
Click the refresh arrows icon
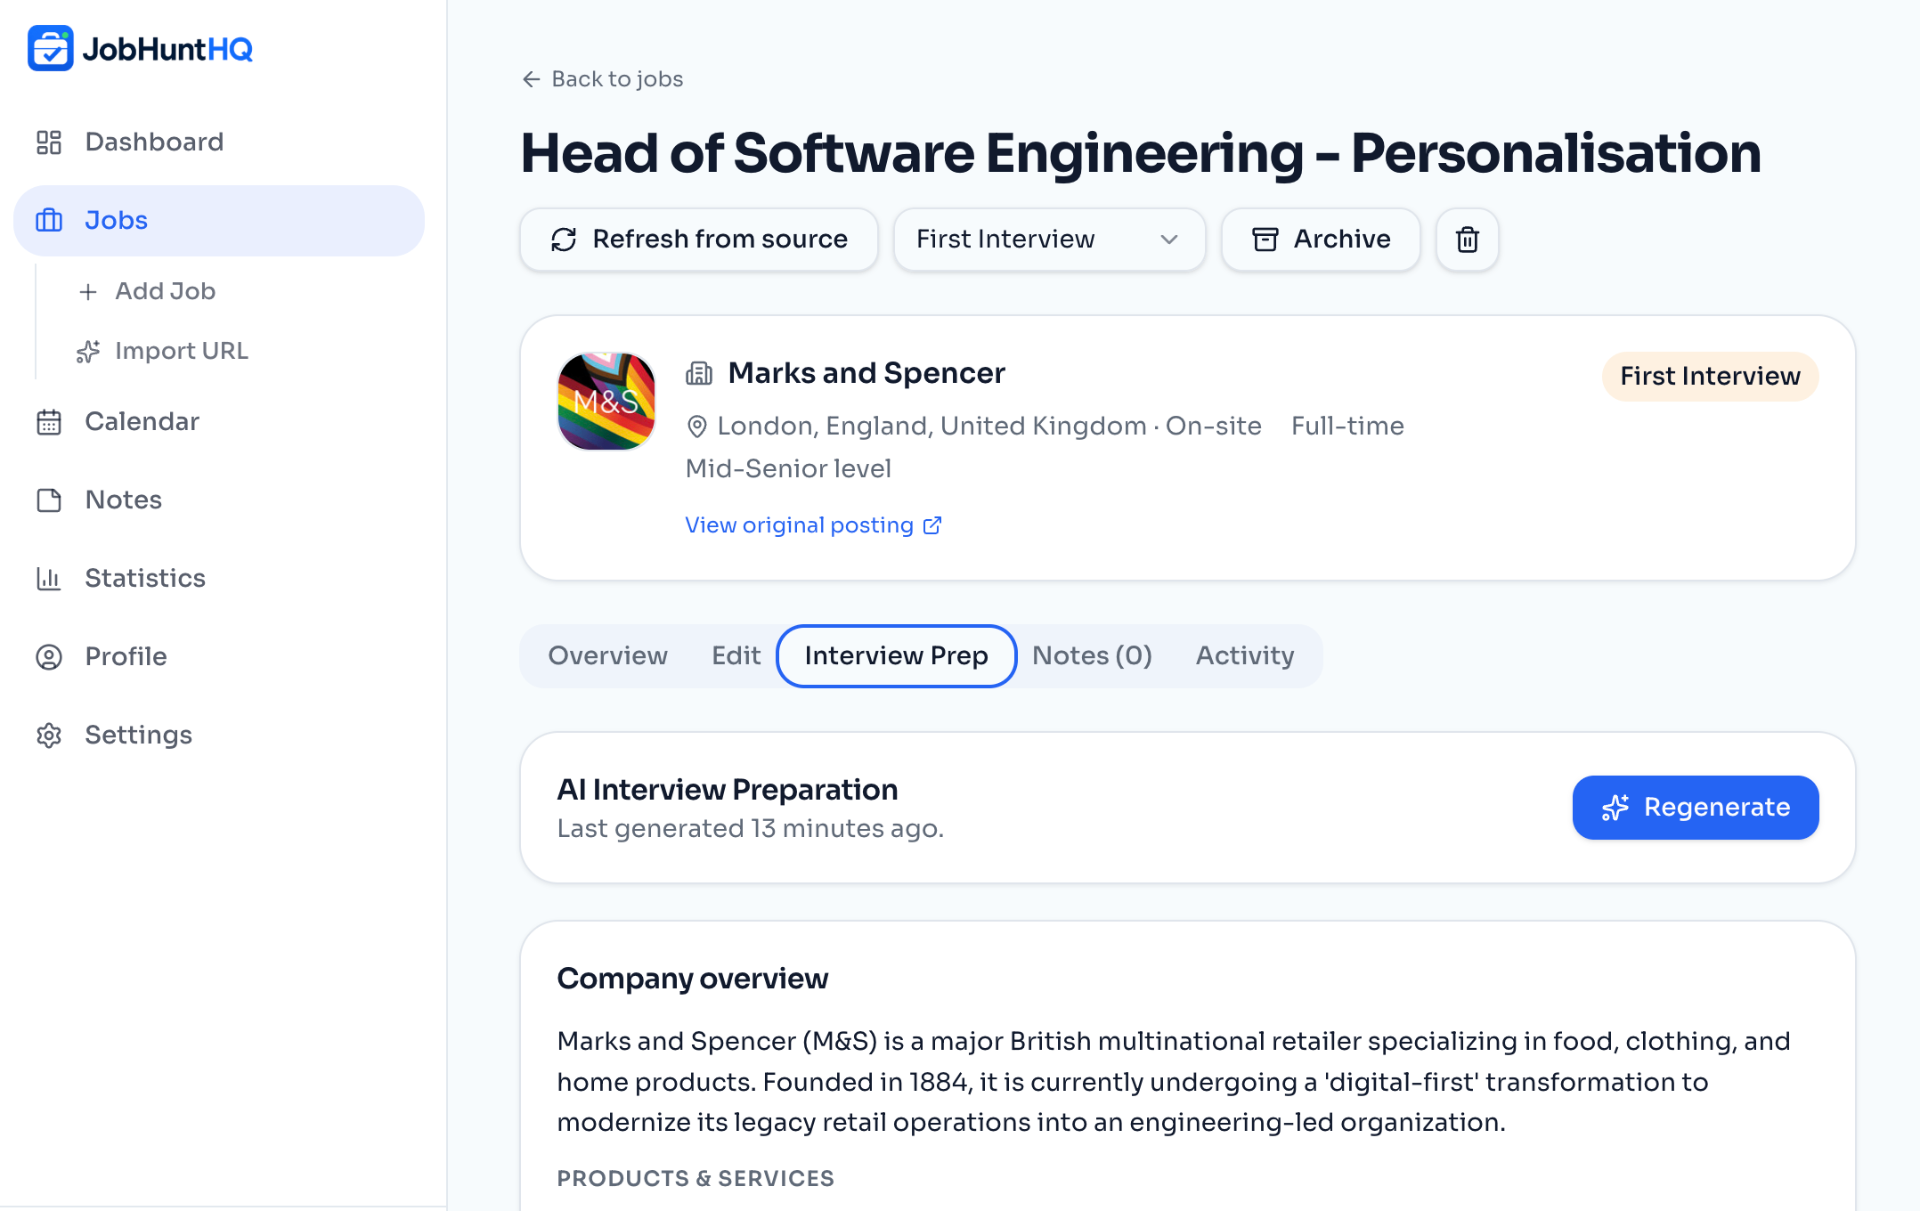click(x=564, y=239)
